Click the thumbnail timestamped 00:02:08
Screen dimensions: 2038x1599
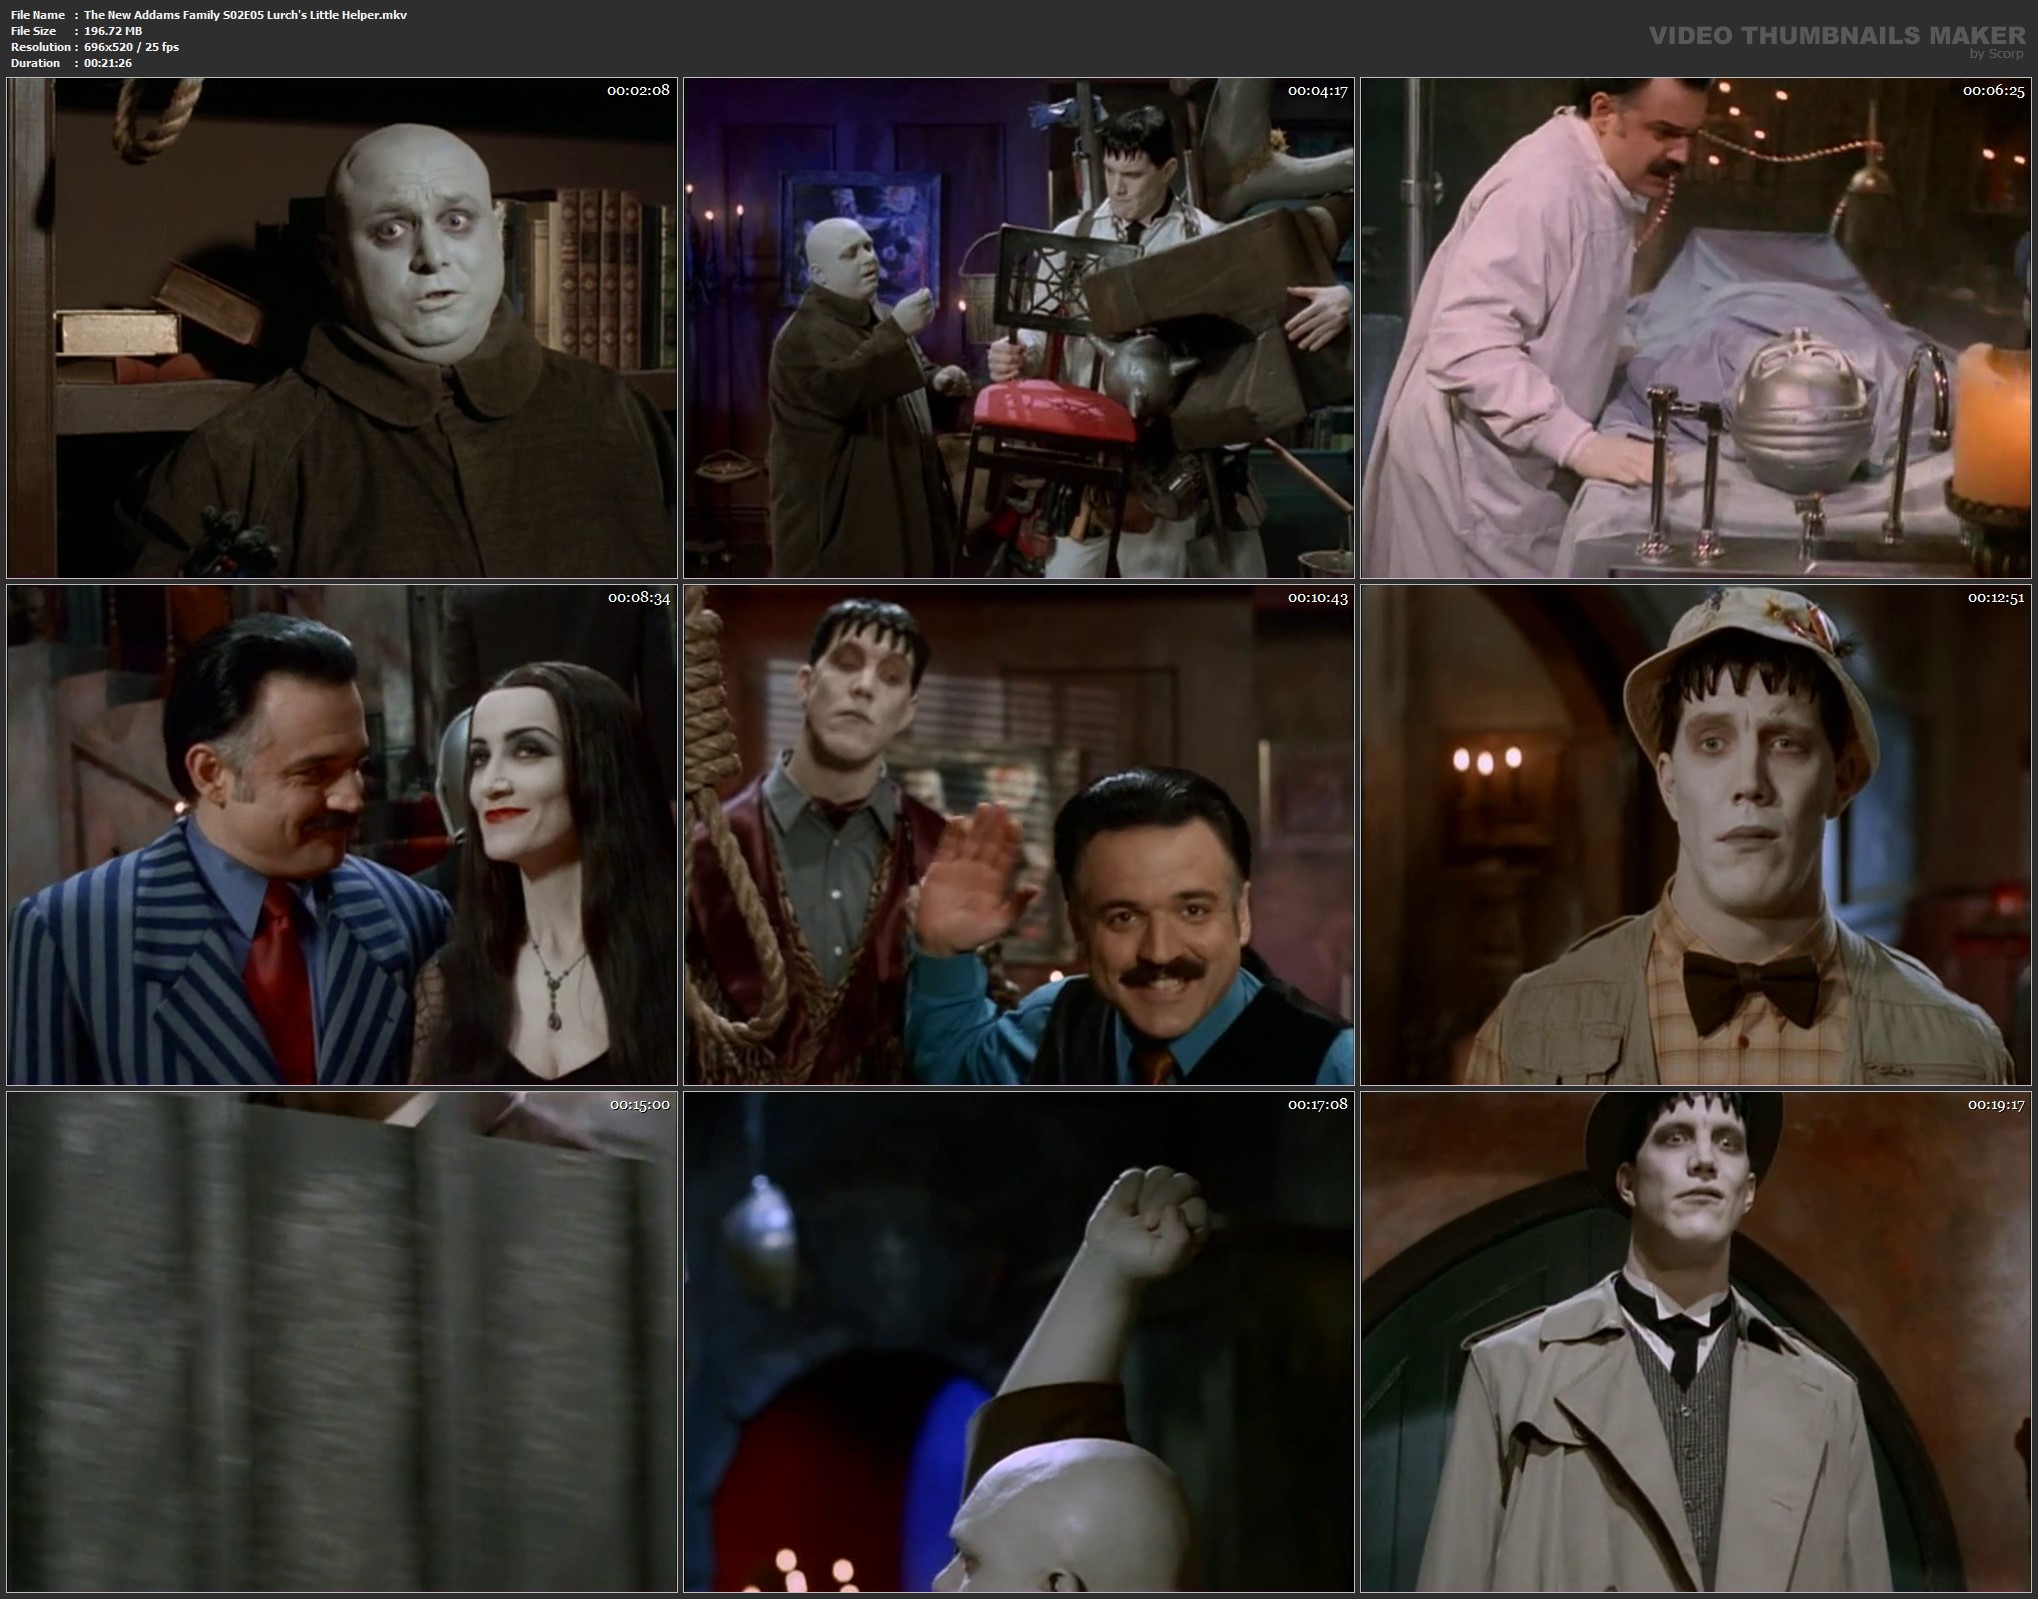[x=342, y=328]
